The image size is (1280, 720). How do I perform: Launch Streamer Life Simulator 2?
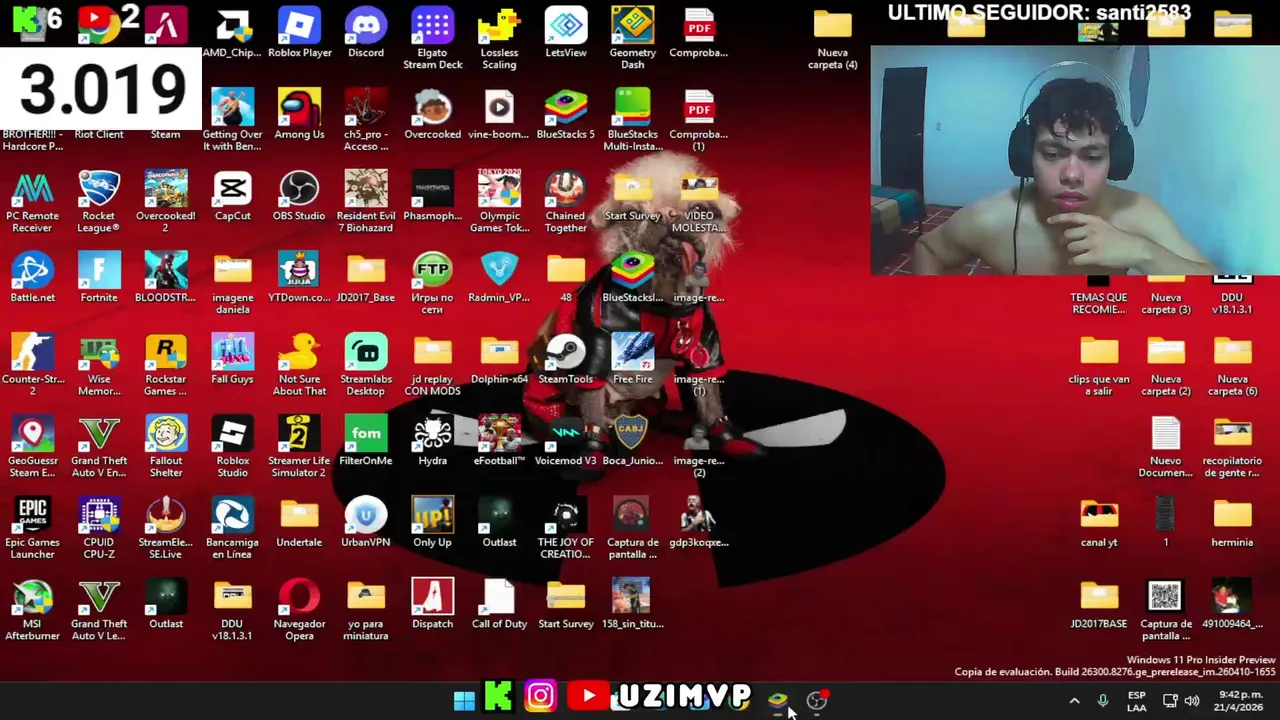click(299, 448)
